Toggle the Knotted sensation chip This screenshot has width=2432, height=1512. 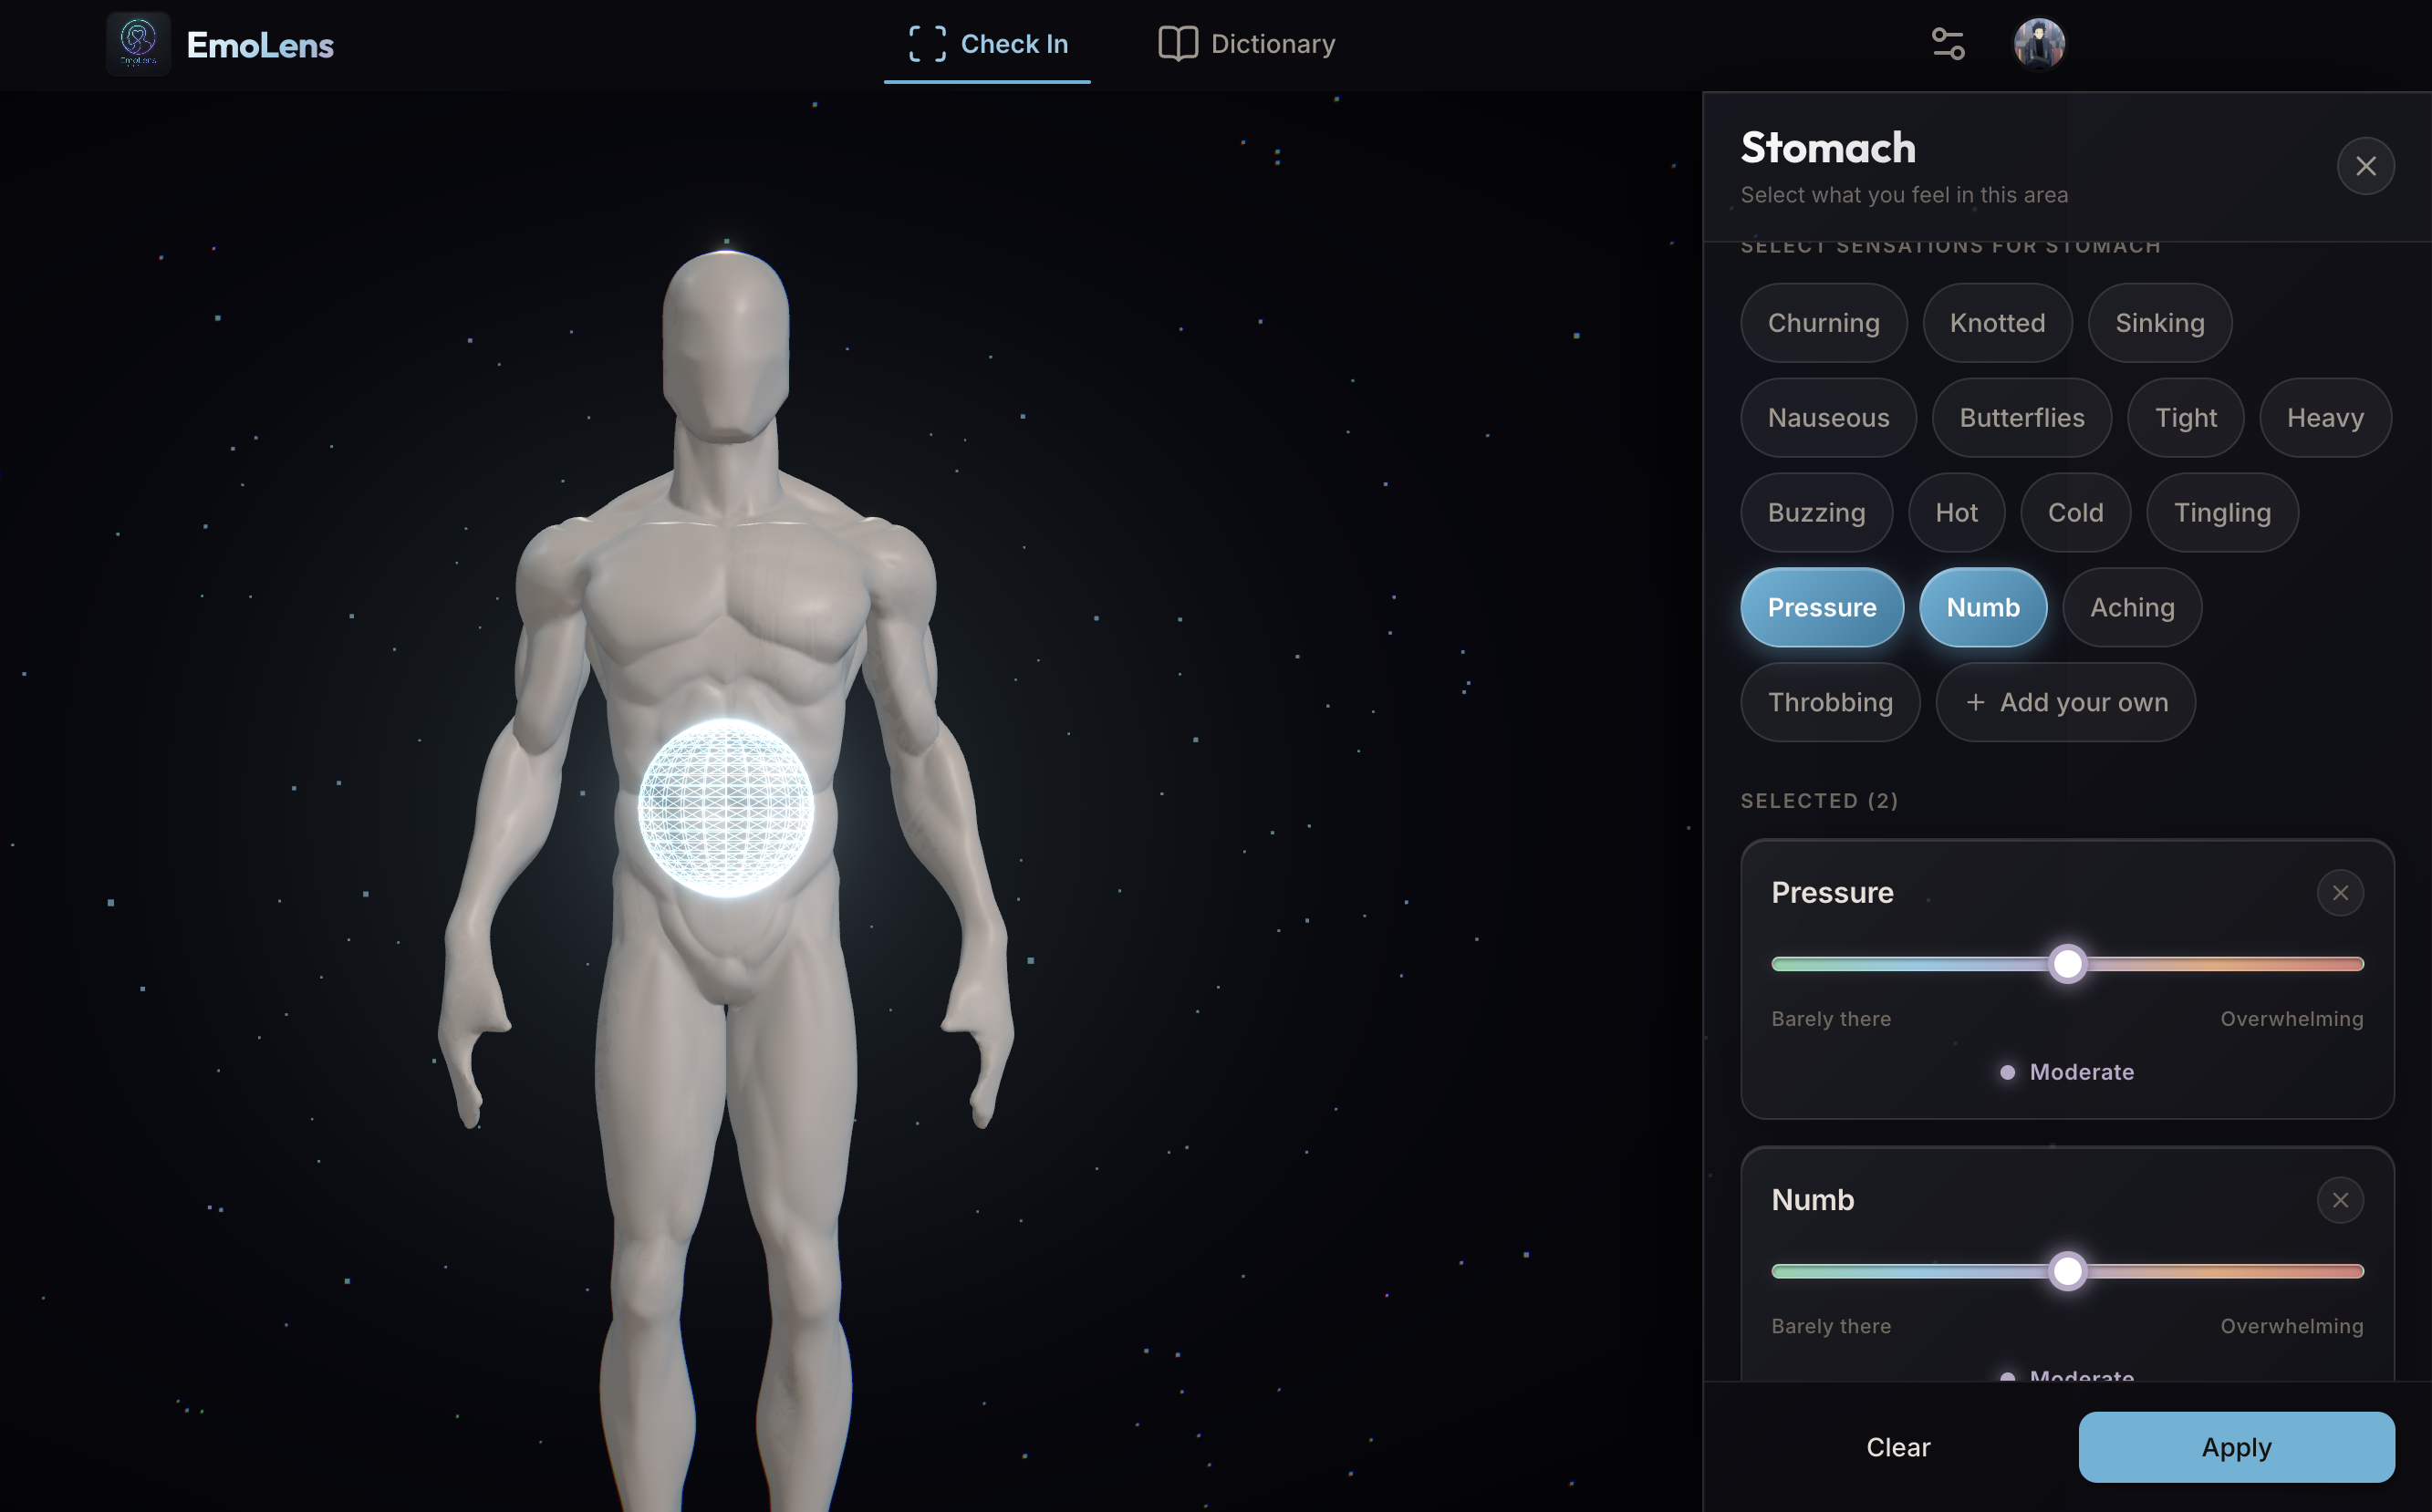coord(1997,323)
